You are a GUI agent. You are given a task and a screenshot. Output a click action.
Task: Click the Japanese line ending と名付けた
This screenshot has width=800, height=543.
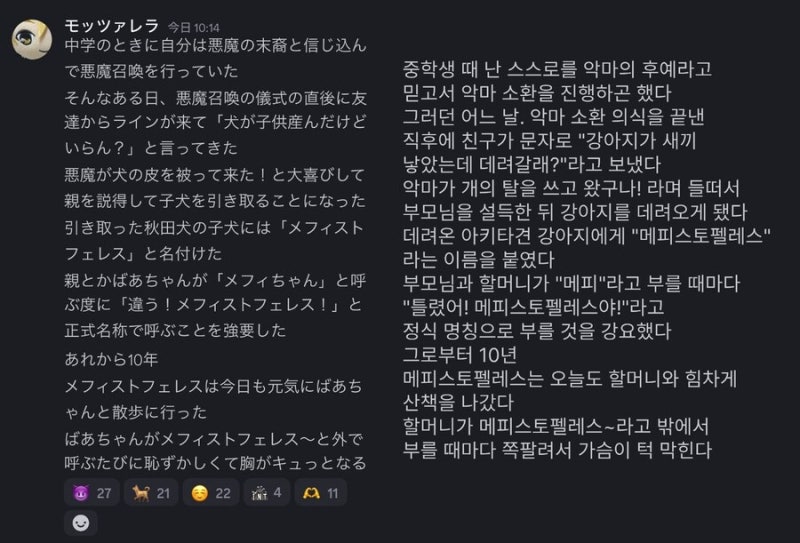143,253
